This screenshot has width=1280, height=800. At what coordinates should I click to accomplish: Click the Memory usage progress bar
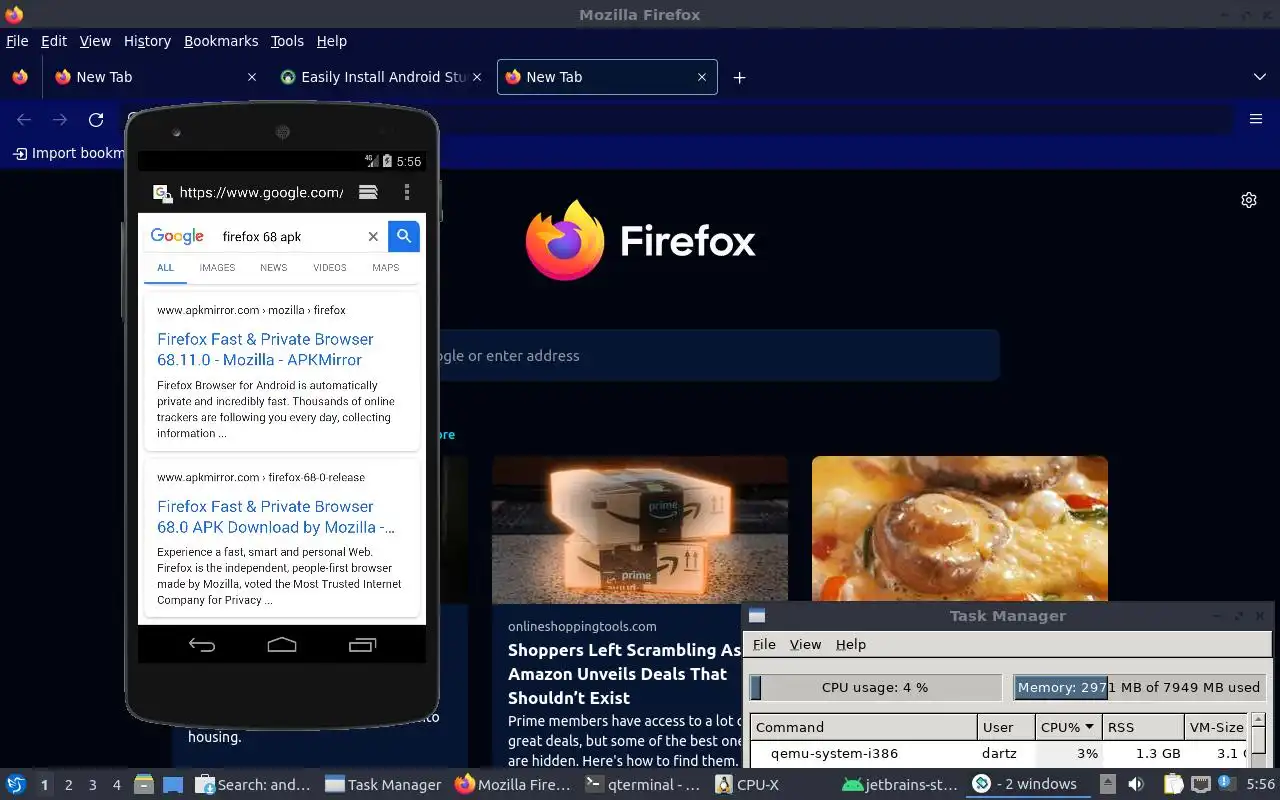point(1140,687)
